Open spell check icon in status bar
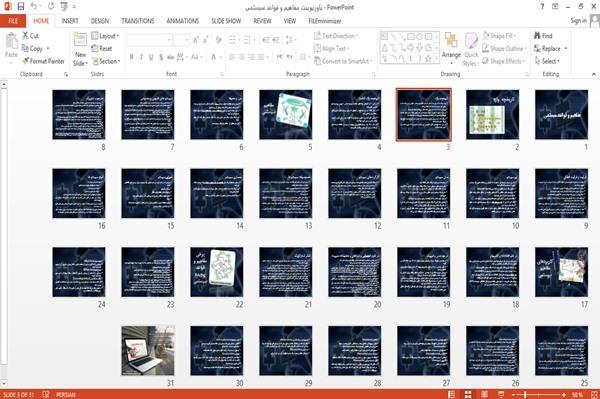The height and width of the screenshot is (399, 600). pyautogui.click(x=46, y=394)
